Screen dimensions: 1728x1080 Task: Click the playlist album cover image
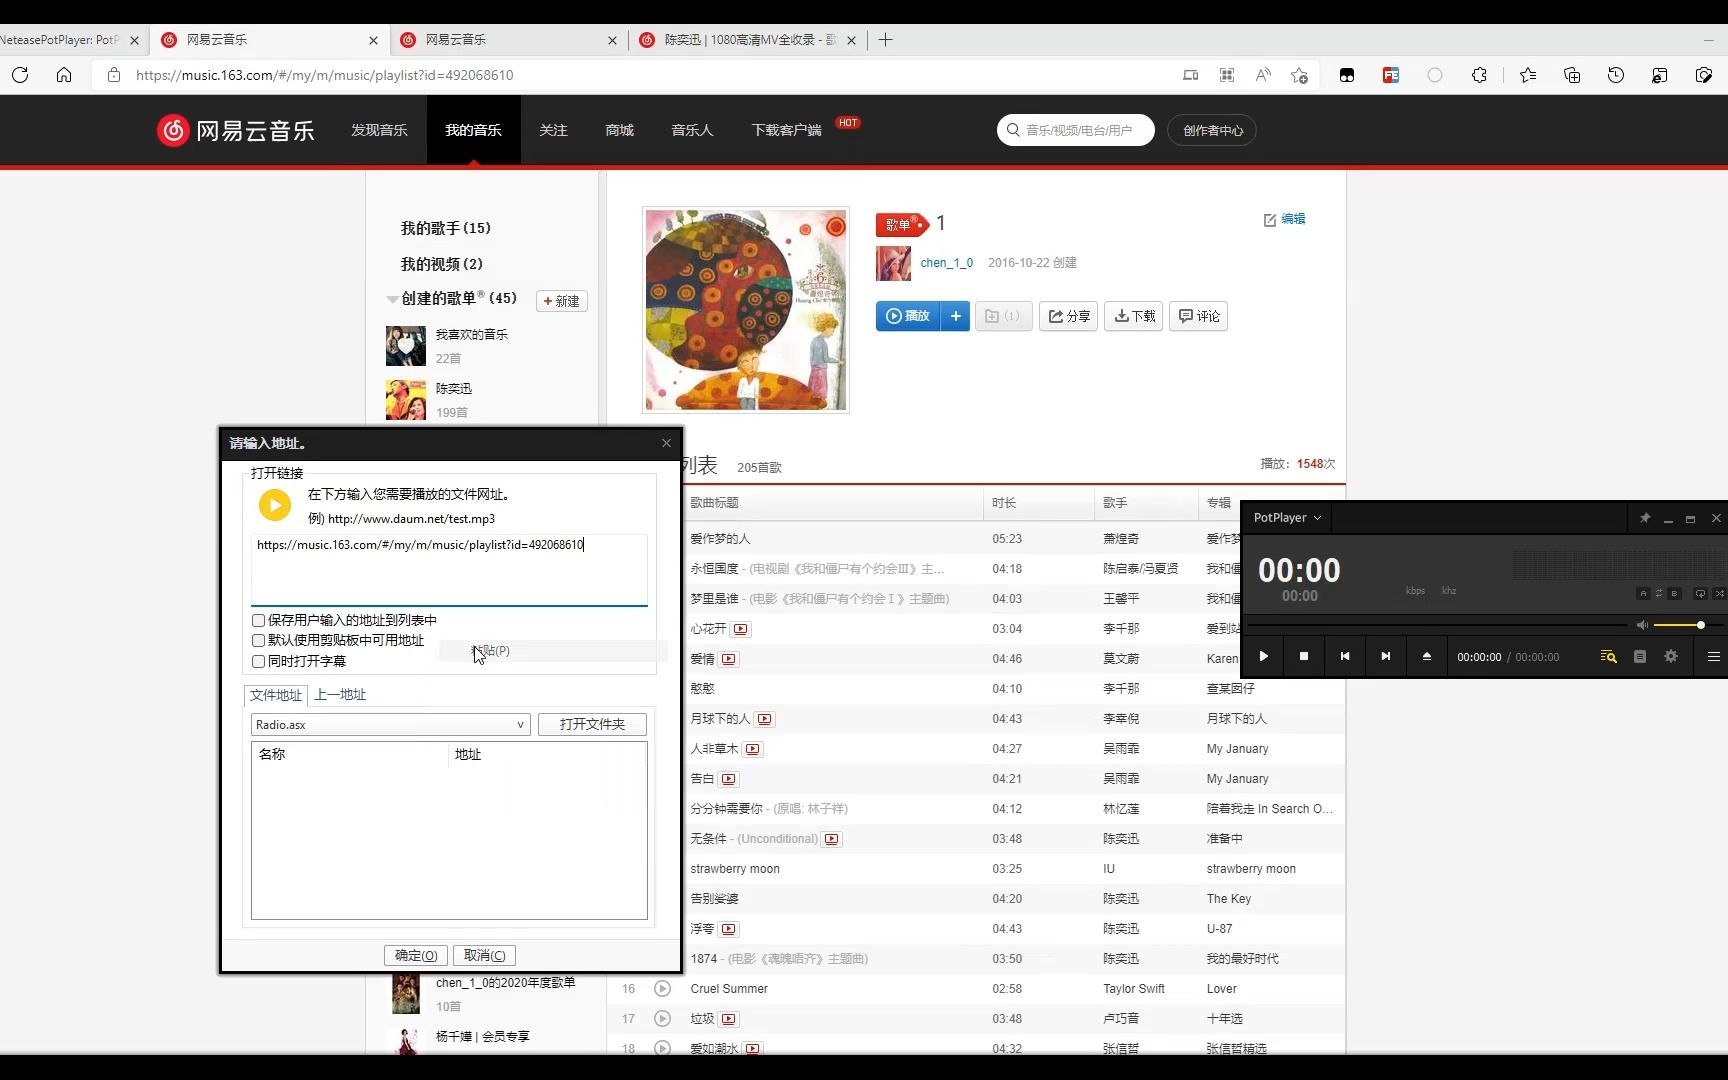746,310
